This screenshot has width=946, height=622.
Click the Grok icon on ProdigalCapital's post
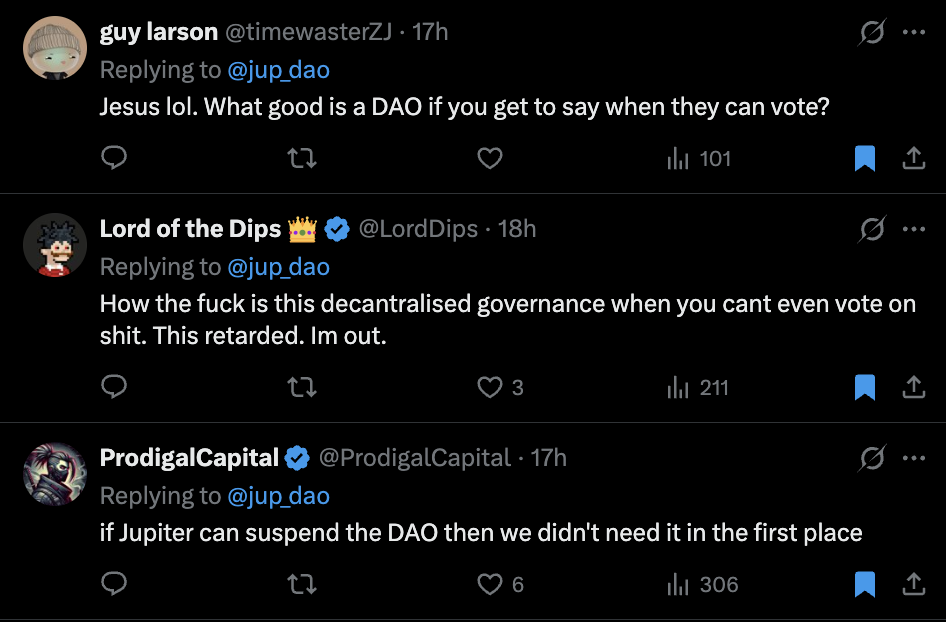pyautogui.click(x=869, y=458)
